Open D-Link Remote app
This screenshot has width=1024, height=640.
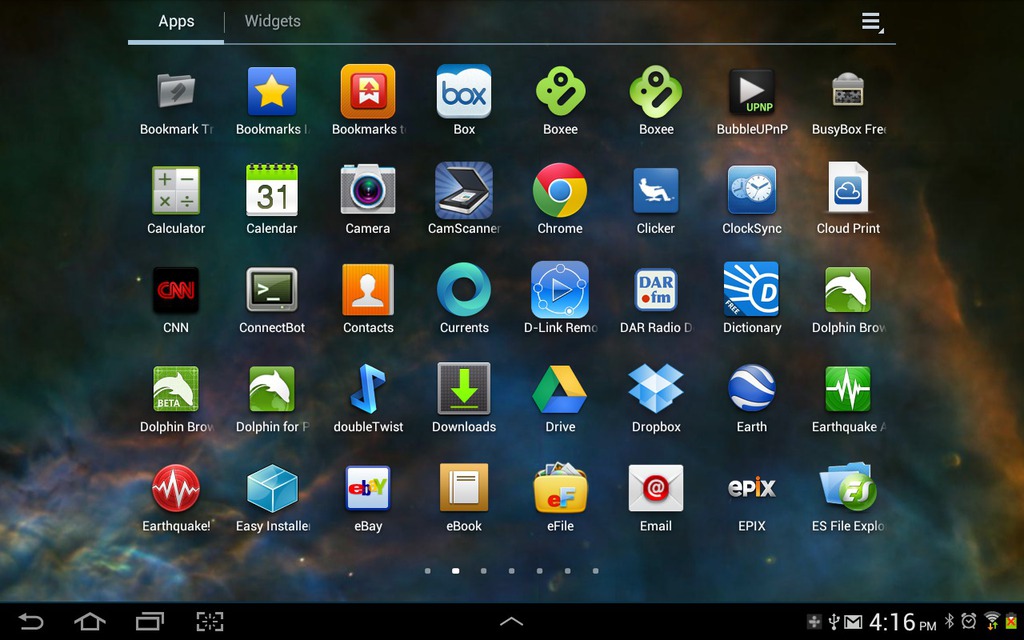point(560,289)
